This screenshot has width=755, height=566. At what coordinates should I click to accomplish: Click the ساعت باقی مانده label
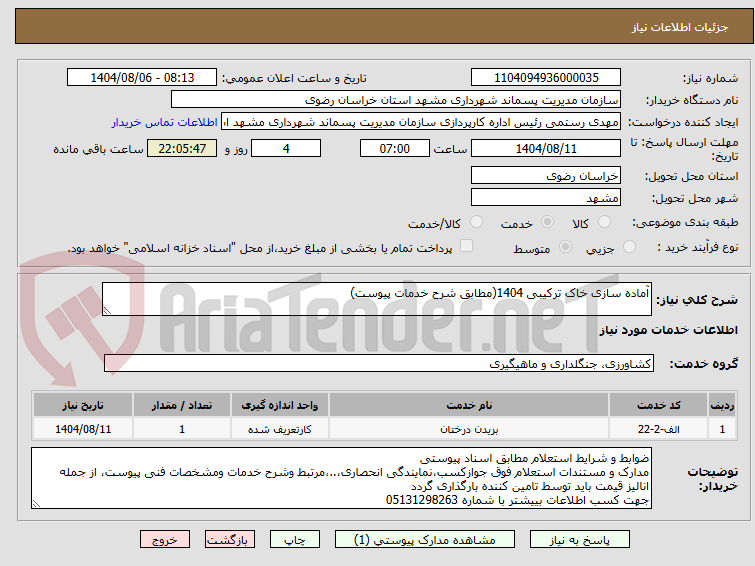[98, 149]
